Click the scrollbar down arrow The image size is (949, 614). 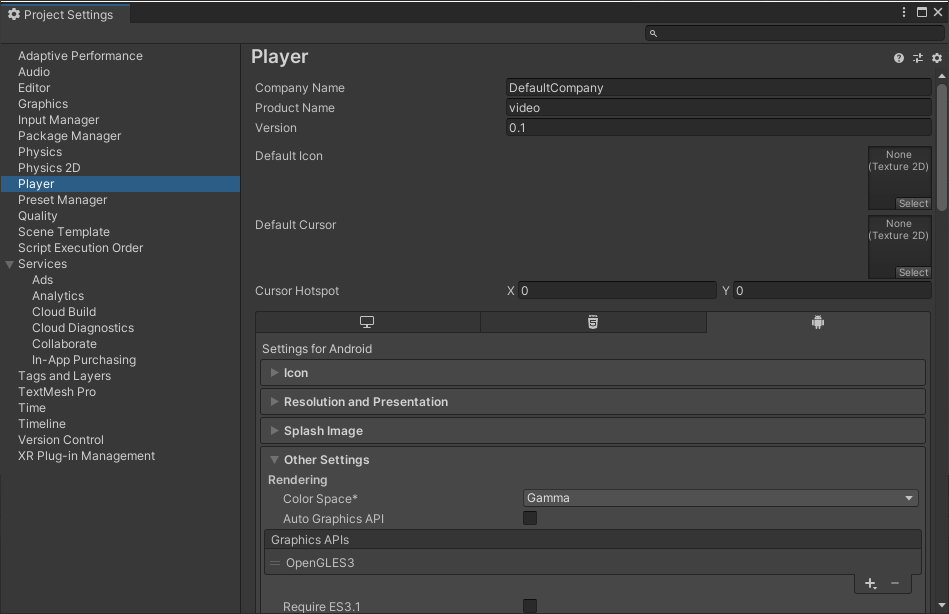[x=942, y=606]
